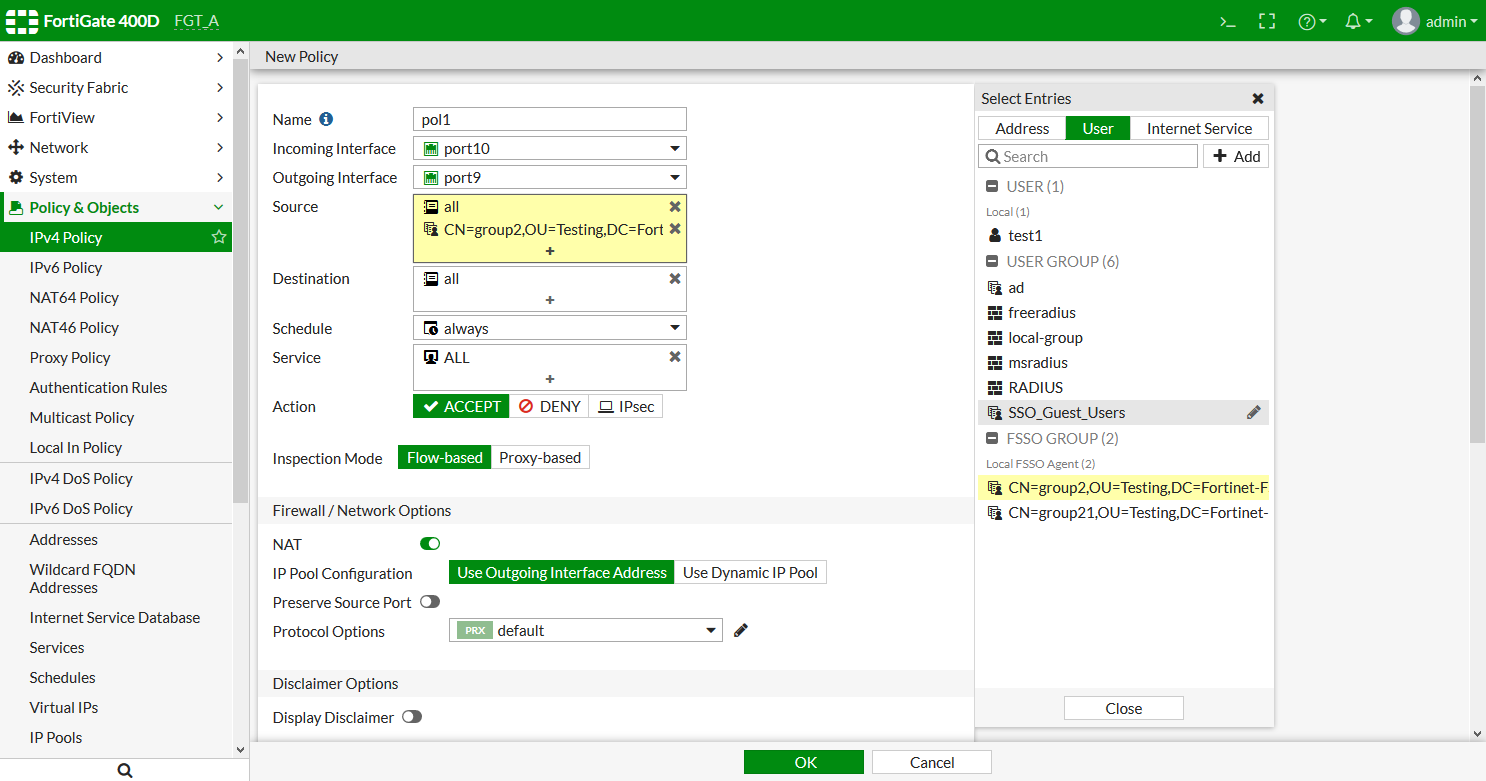Edit Protocol Options using the pencil icon
This screenshot has height=781, width=1486.
(740, 630)
